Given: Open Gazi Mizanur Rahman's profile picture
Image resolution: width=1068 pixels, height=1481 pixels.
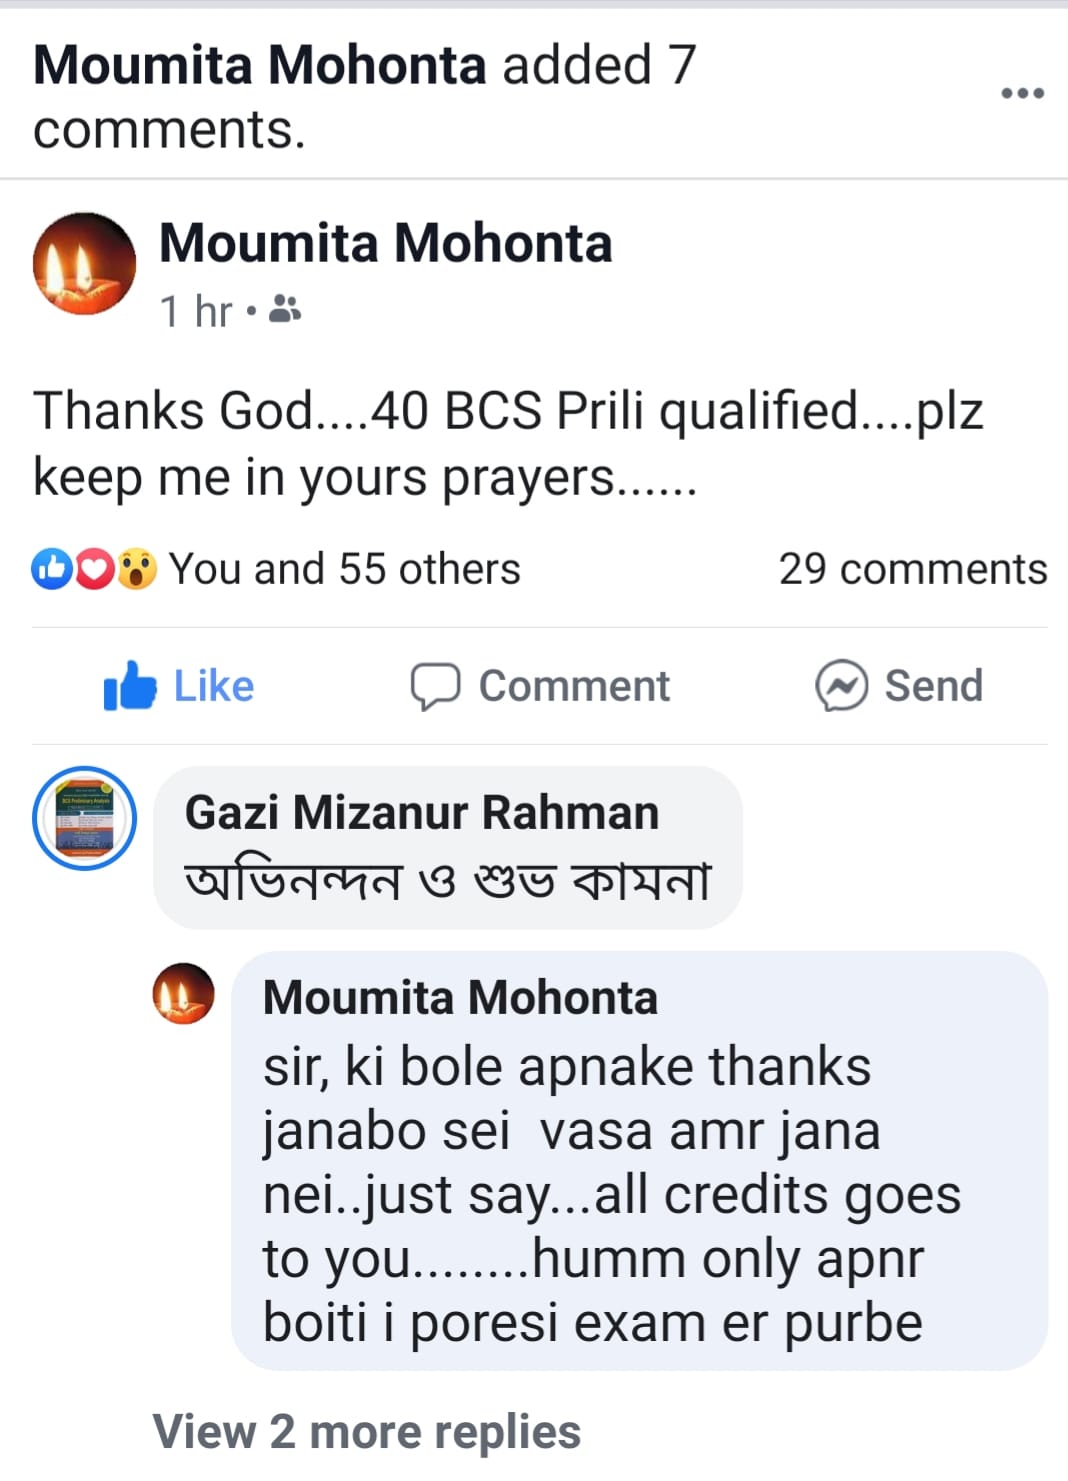Looking at the screenshot, I should [x=85, y=818].
